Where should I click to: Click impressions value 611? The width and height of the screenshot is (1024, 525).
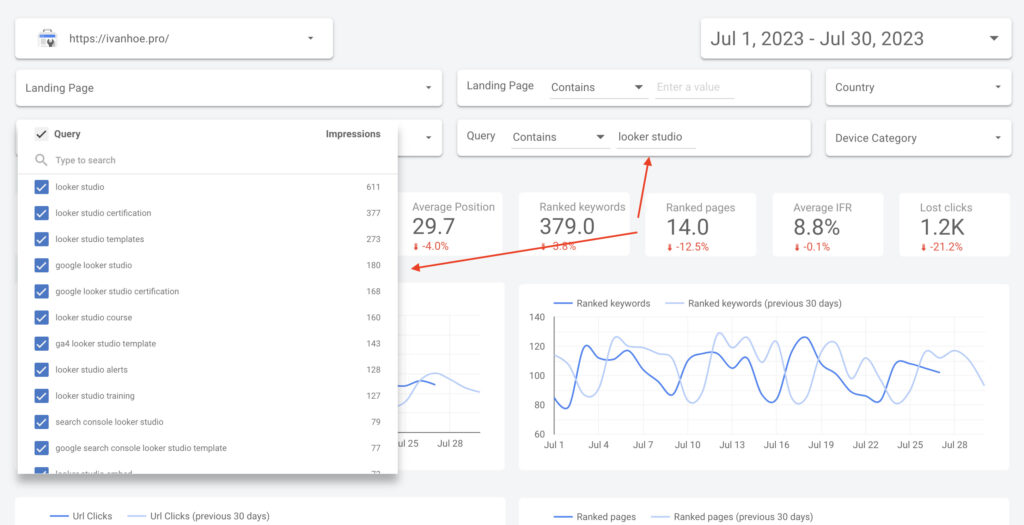373,187
